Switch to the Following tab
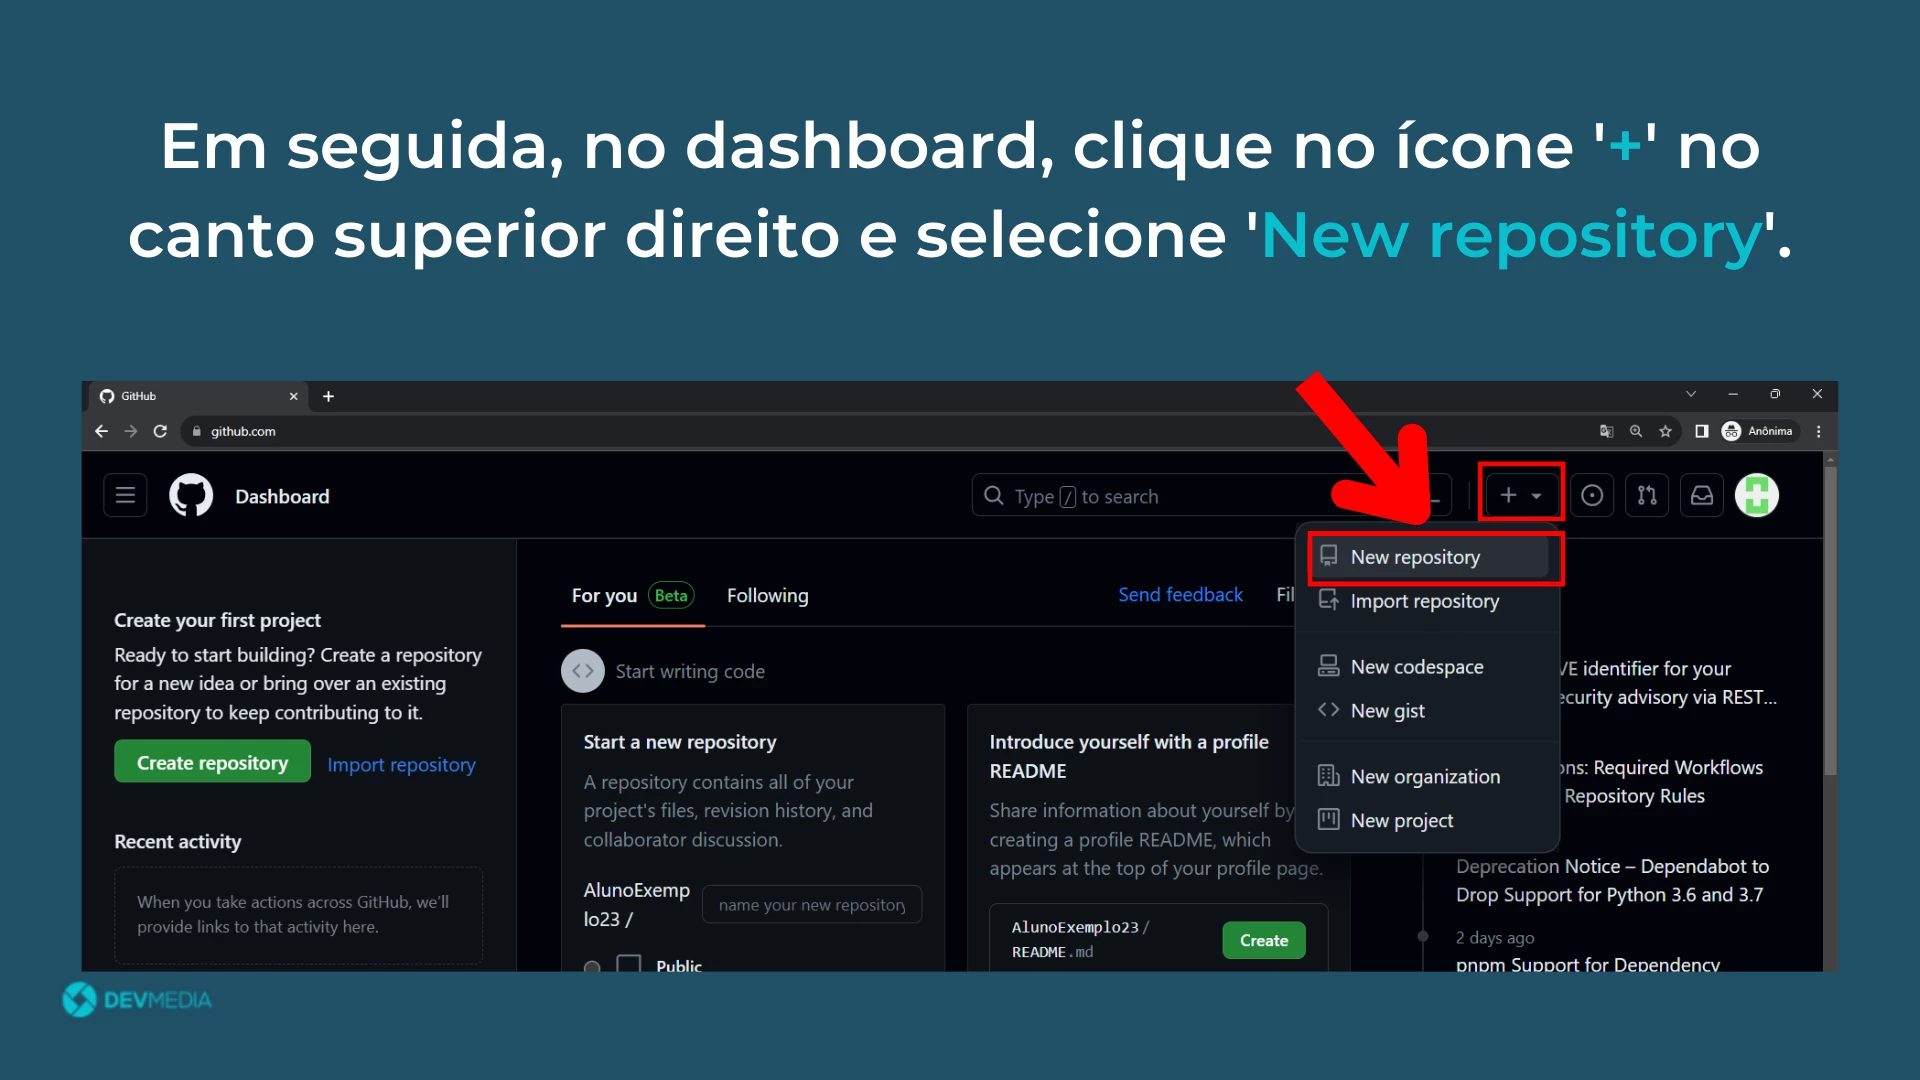The width and height of the screenshot is (1920, 1080). click(767, 595)
